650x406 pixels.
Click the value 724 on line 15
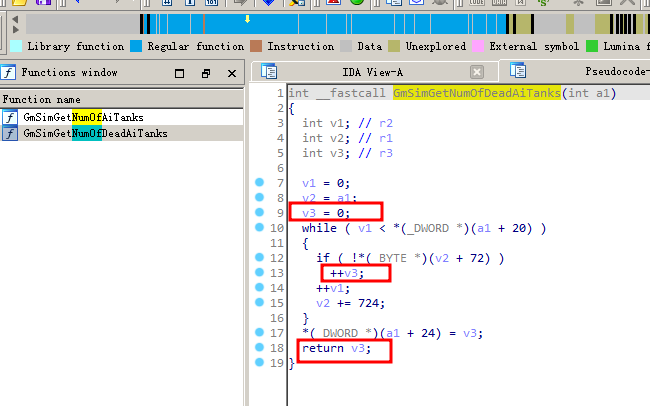(x=369, y=303)
